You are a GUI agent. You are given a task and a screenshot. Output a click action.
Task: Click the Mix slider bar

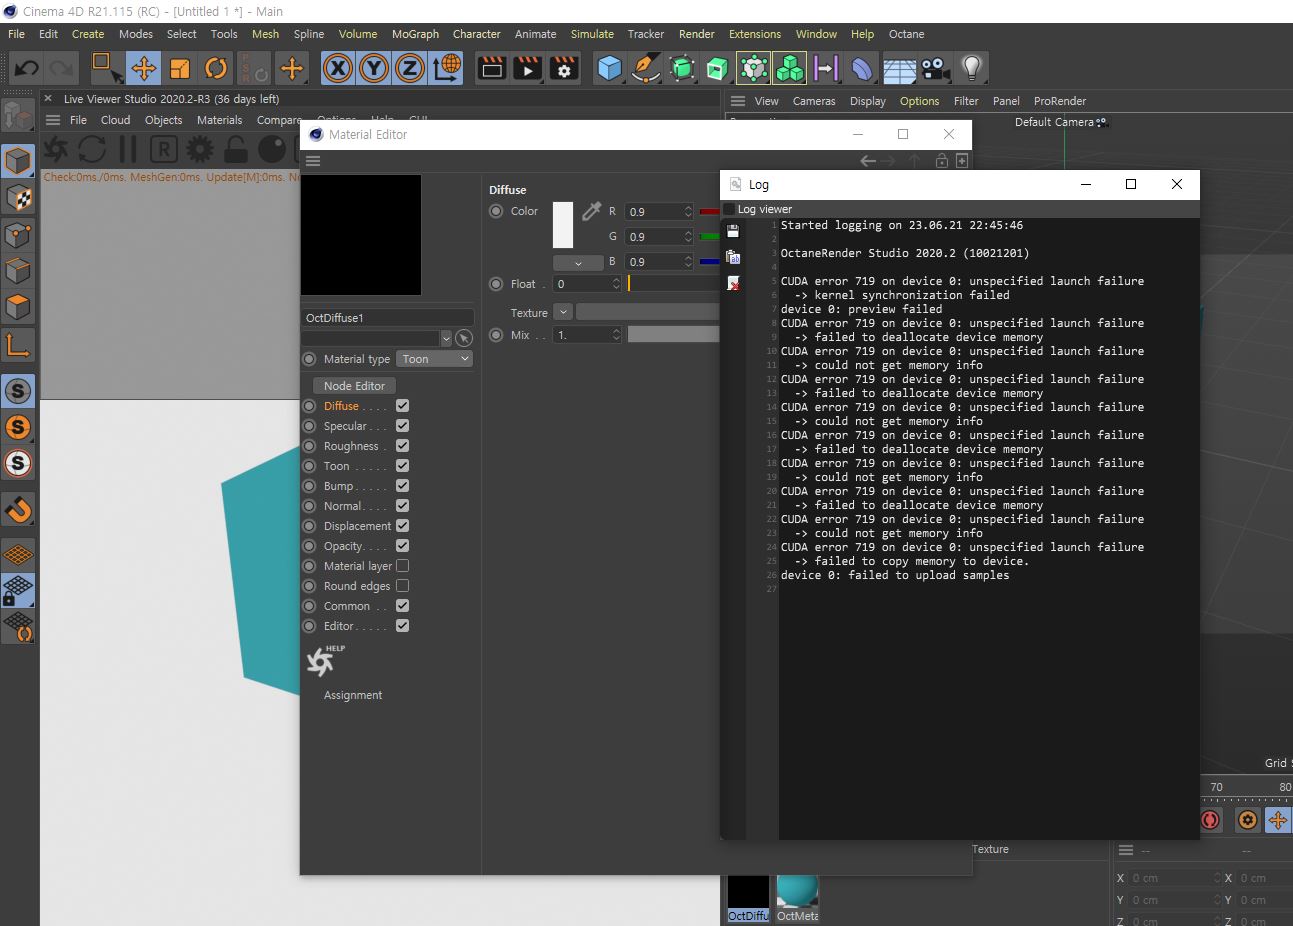click(673, 335)
